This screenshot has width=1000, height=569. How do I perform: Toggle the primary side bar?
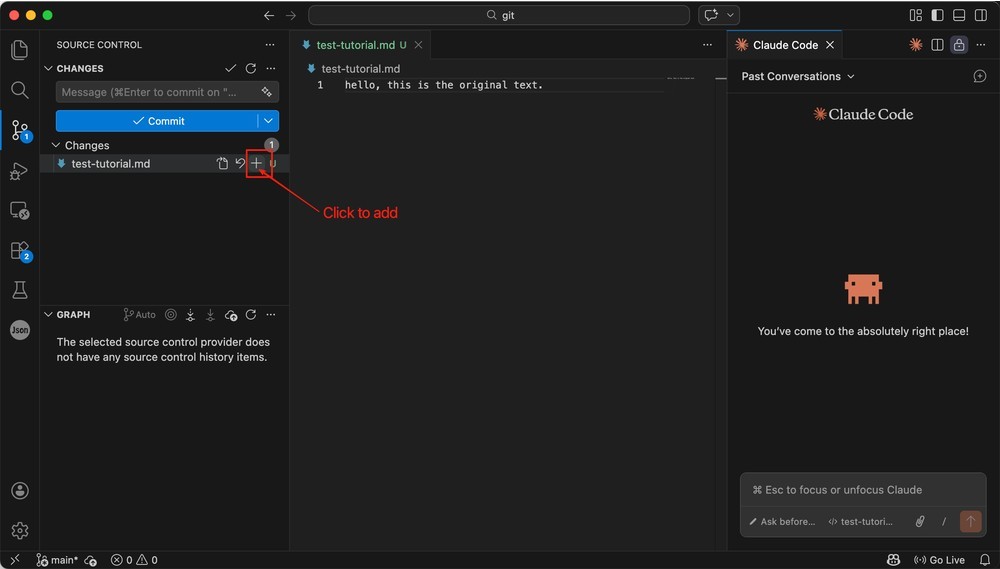click(x=938, y=15)
